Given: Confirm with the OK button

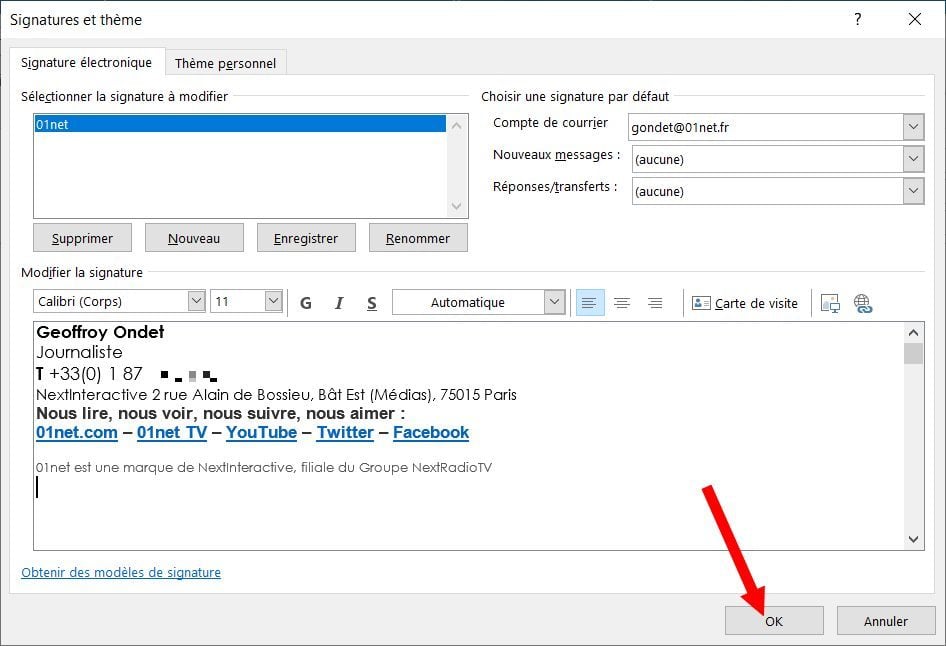Looking at the screenshot, I should (x=774, y=621).
